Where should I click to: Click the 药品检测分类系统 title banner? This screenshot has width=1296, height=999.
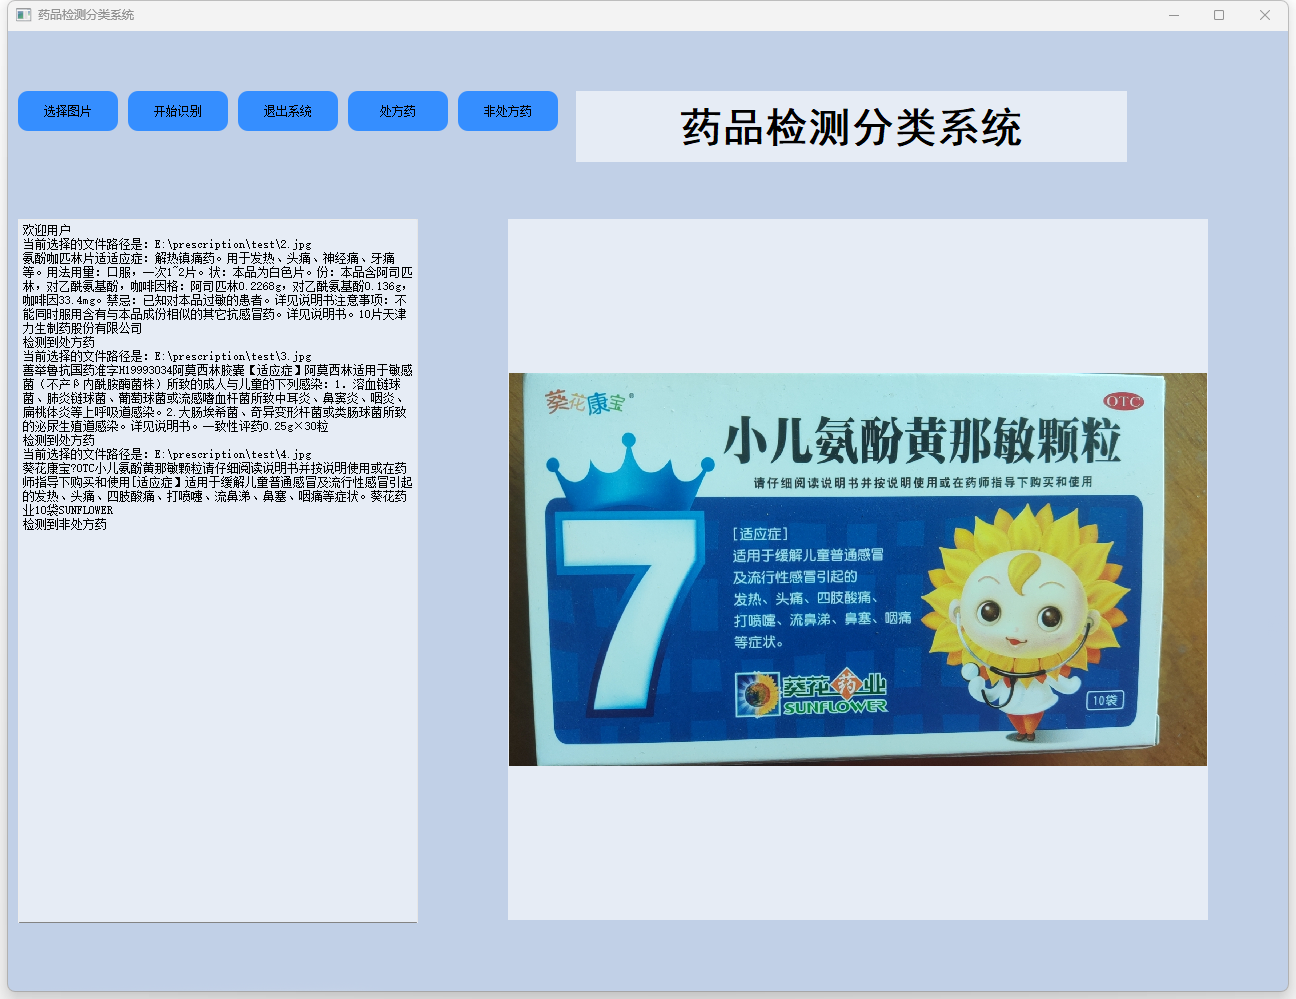(851, 127)
